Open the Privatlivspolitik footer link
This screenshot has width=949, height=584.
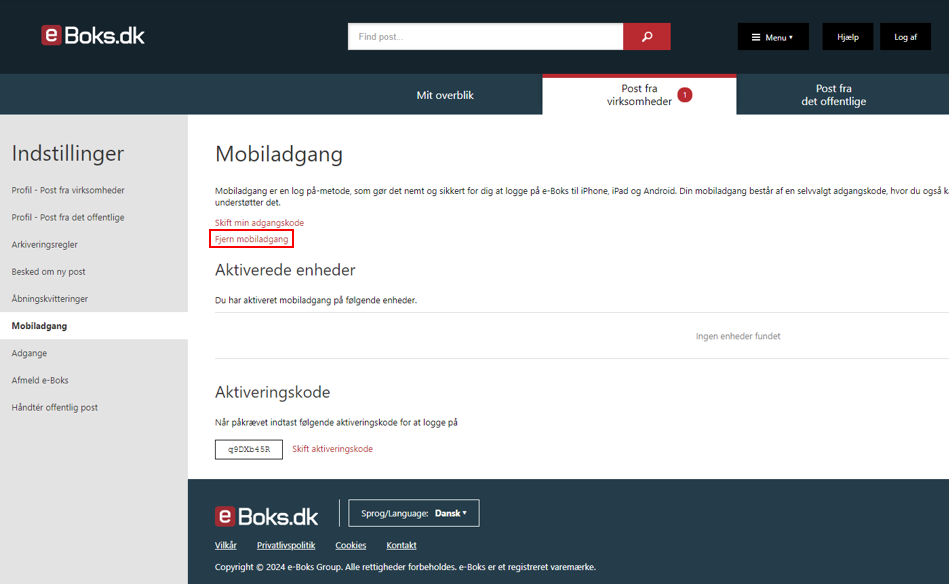[x=286, y=545]
